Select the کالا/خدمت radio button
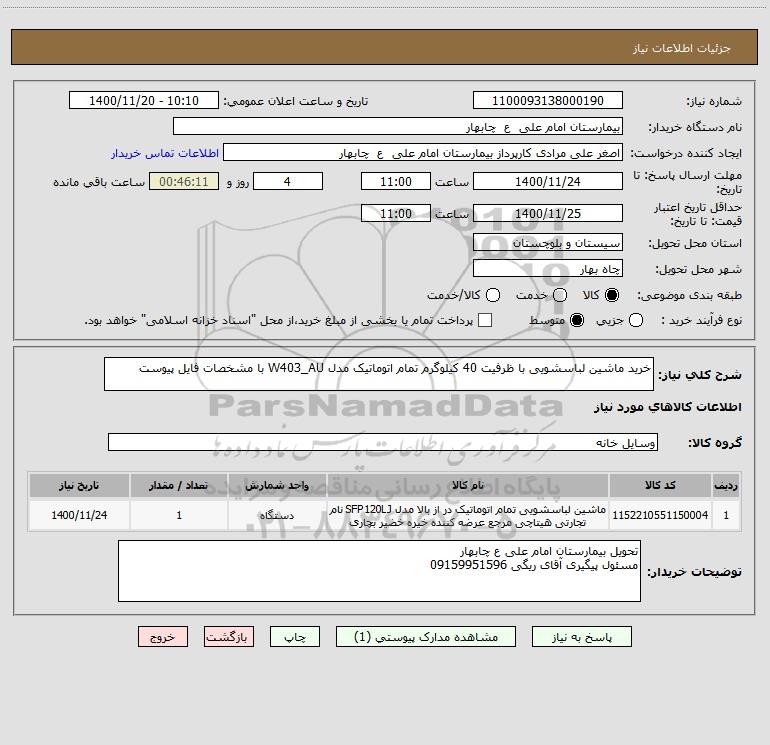 tap(493, 295)
